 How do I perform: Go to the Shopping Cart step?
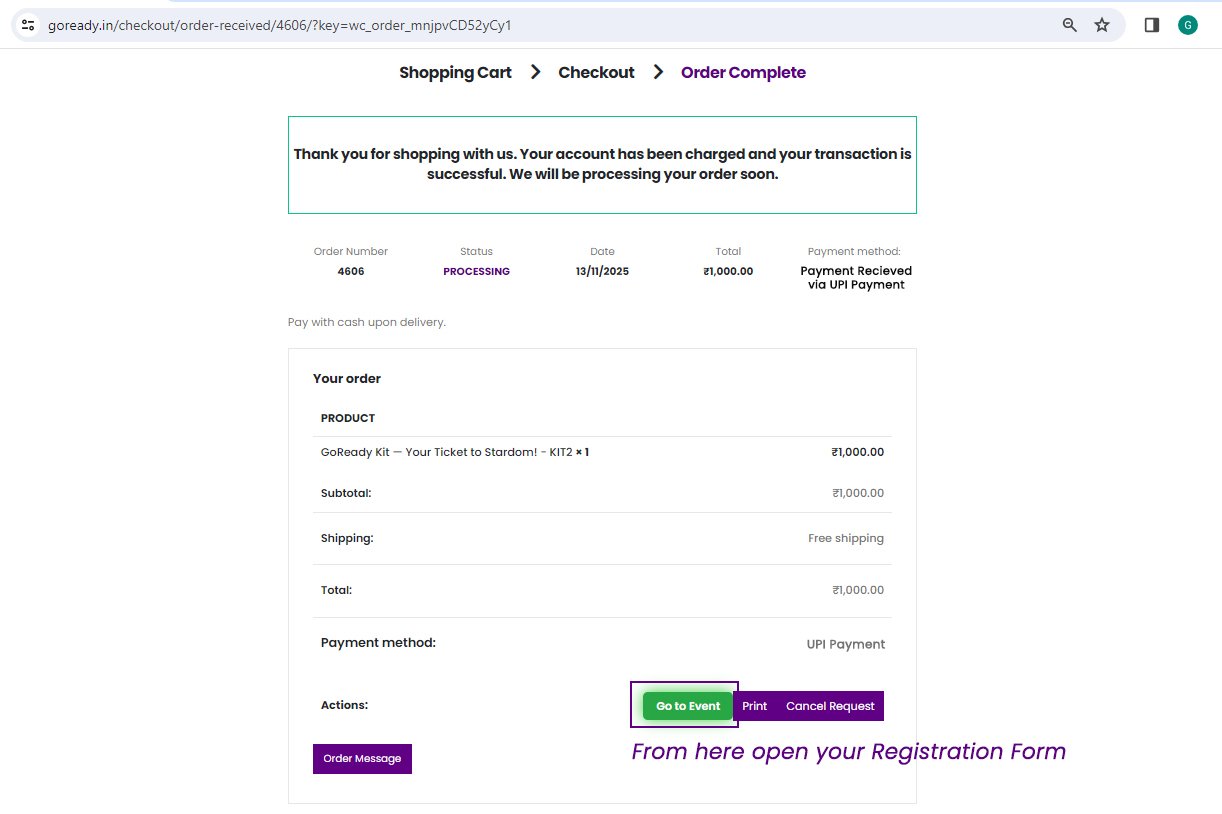[x=455, y=72]
